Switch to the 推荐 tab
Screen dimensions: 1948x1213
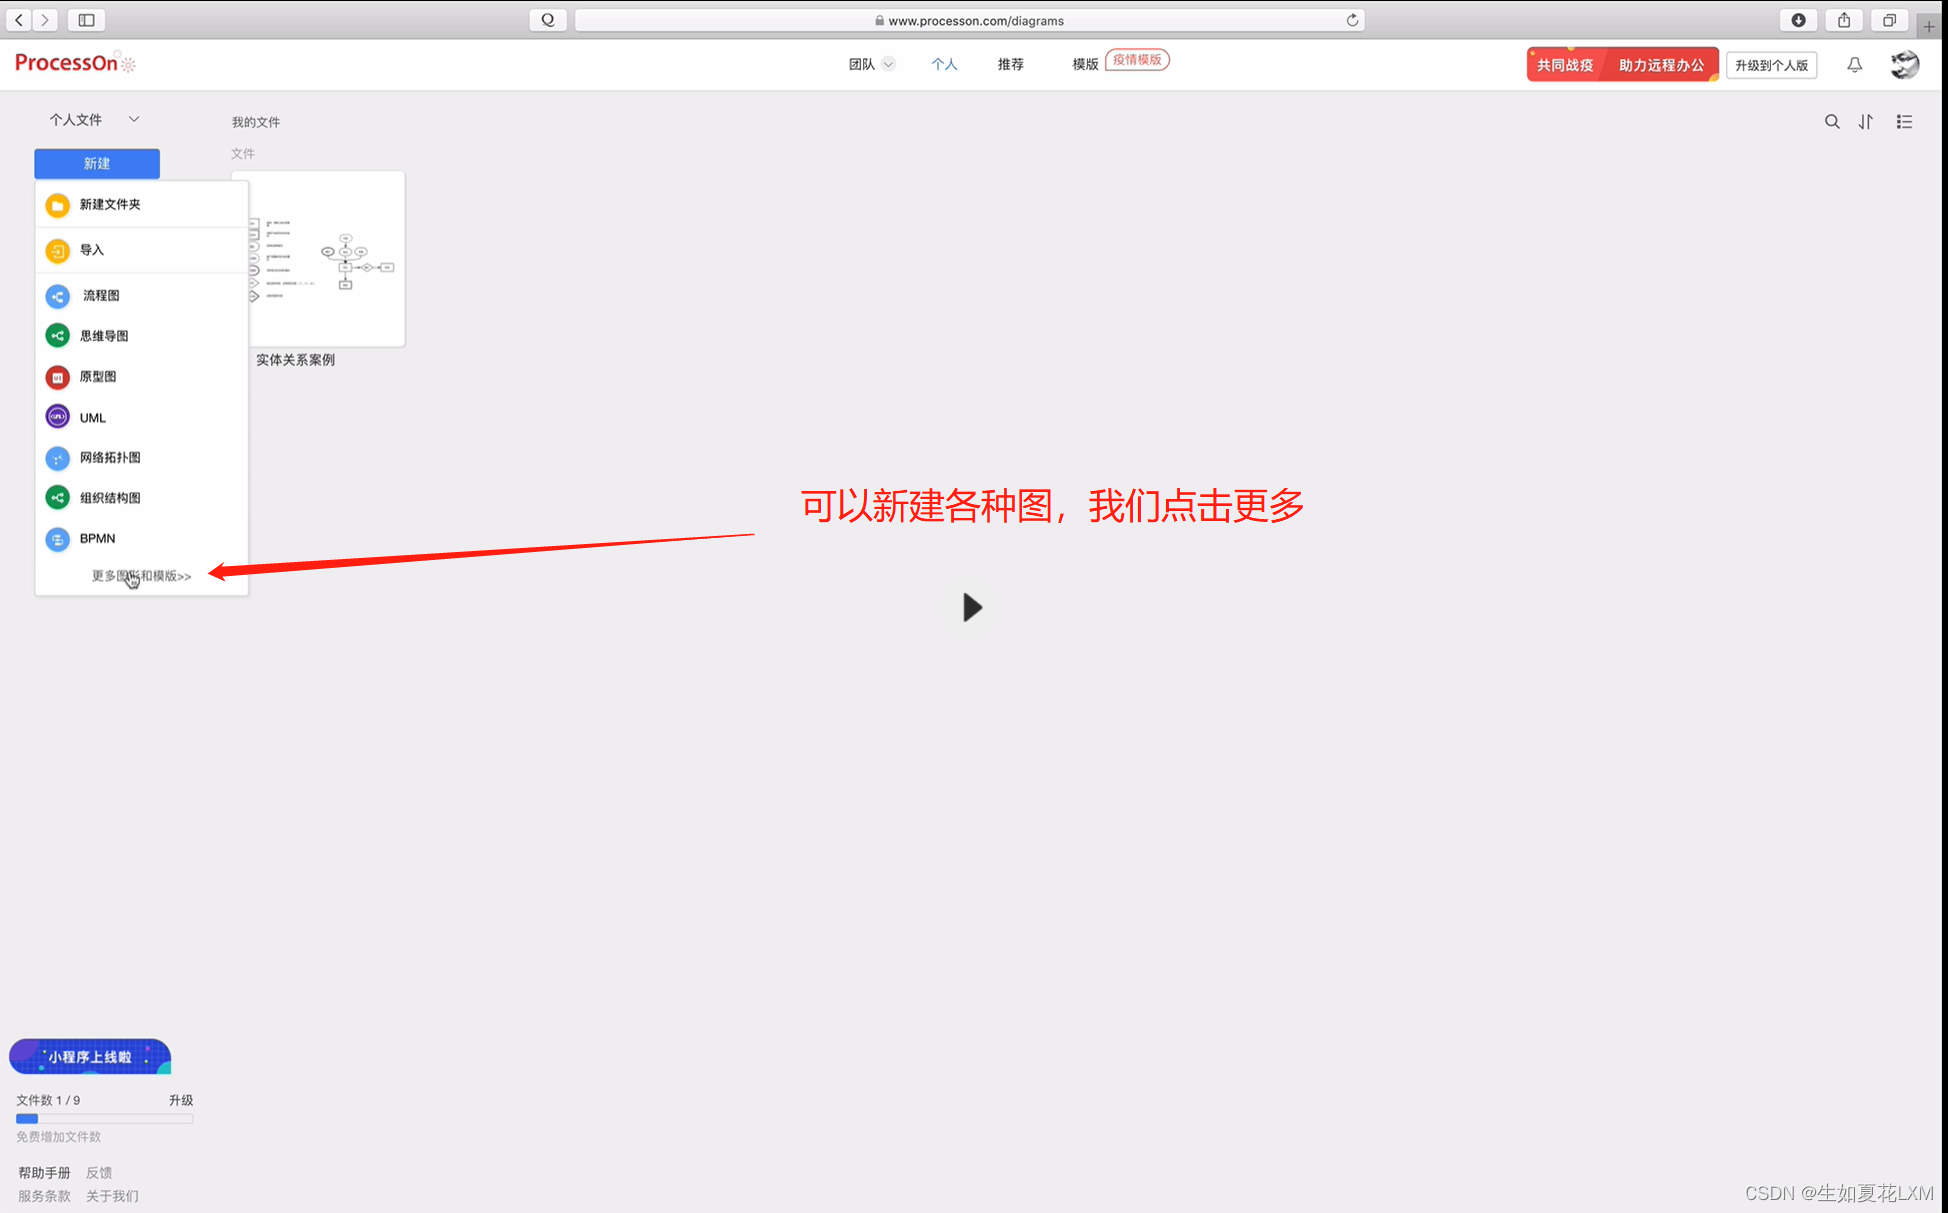pos(1010,64)
